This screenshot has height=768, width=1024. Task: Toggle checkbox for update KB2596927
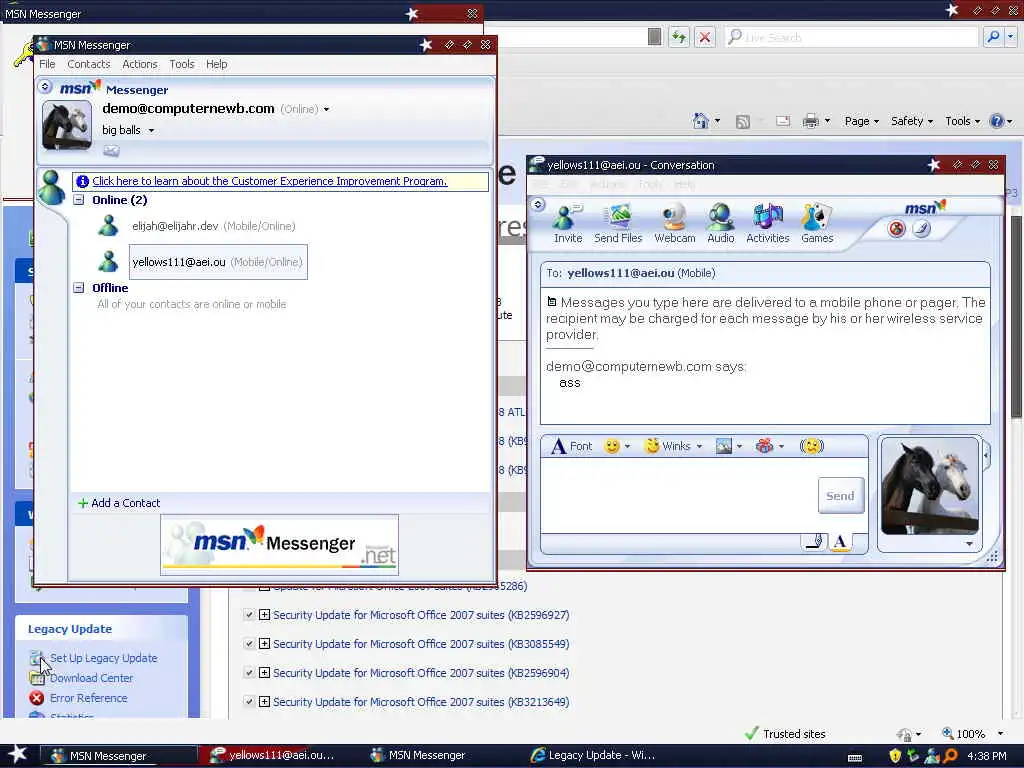(x=249, y=615)
